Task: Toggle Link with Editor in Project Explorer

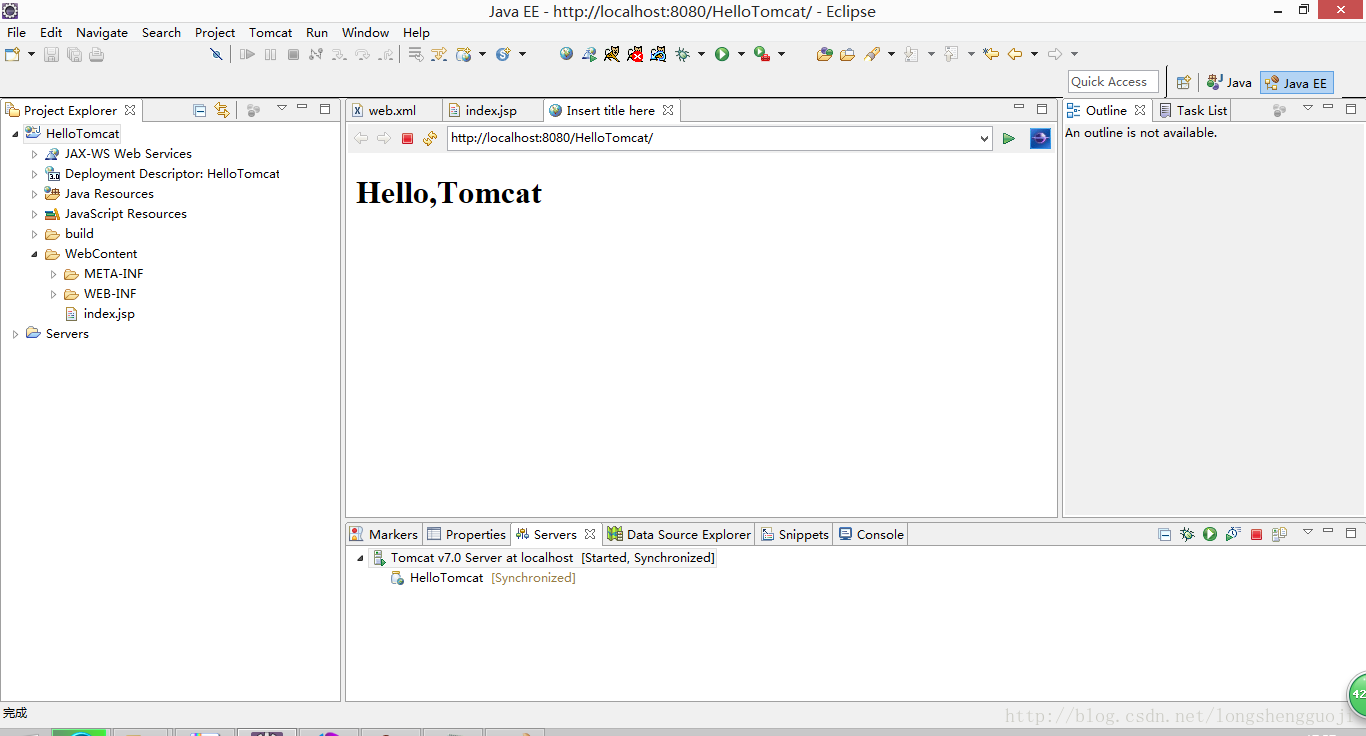Action: pos(222,110)
